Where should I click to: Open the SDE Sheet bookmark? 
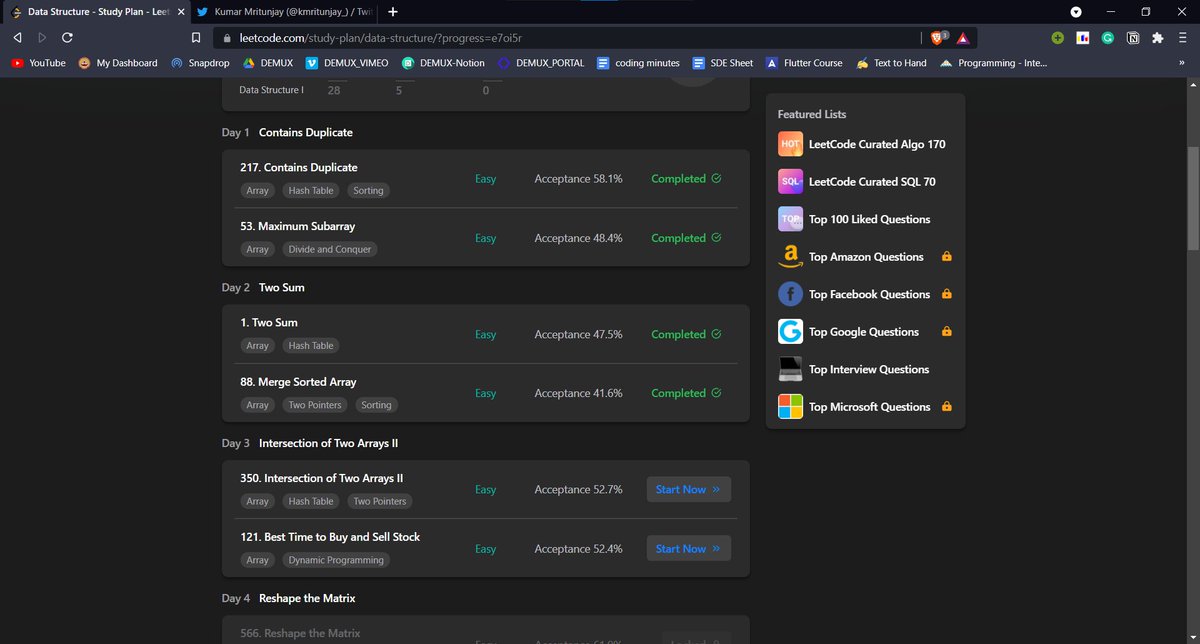tap(723, 63)
